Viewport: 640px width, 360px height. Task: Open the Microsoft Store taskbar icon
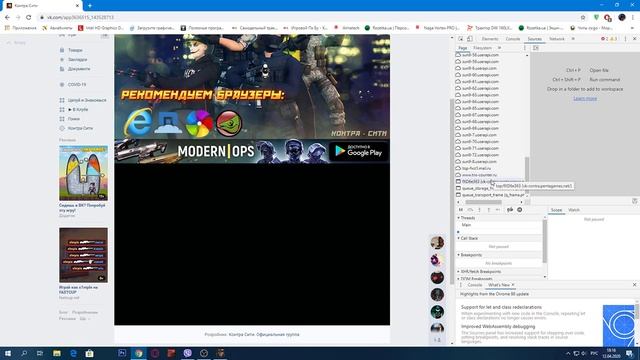pyautogui.click(x=89, y=353)
